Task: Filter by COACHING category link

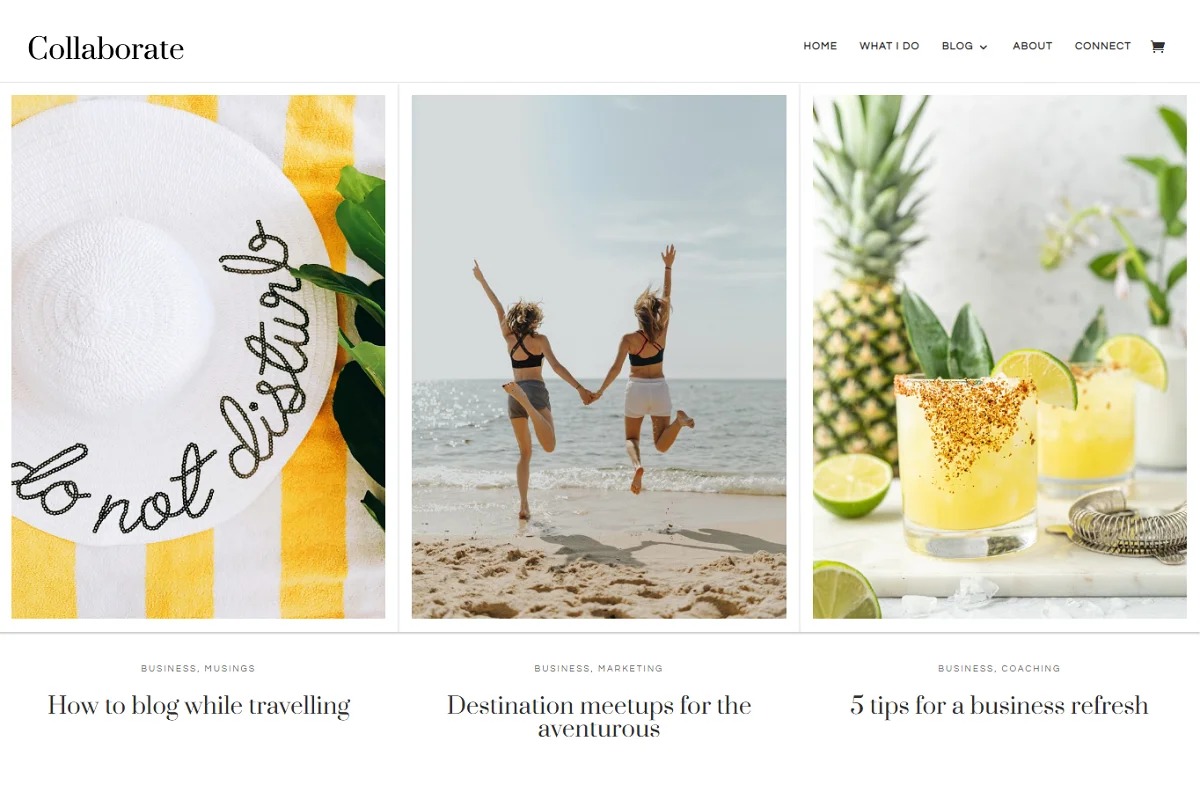Action: pos(1031,668)
